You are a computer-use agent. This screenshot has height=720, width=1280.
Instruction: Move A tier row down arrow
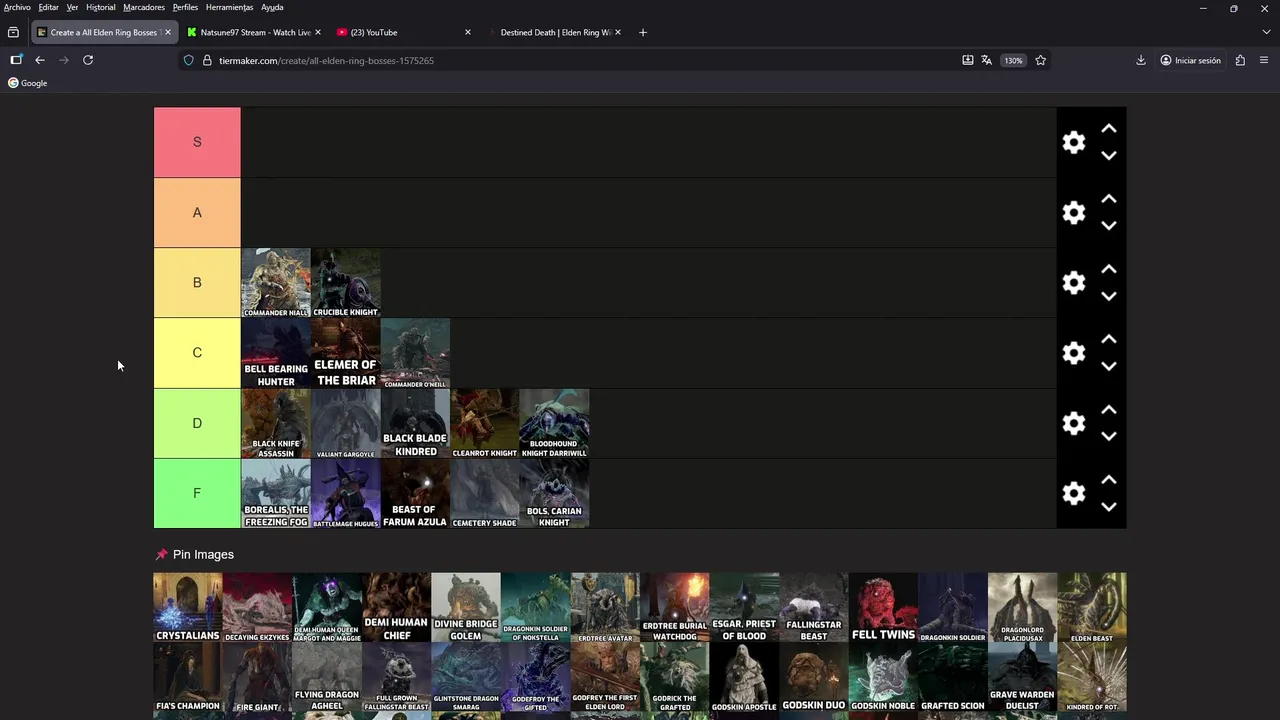point(1108,226)
